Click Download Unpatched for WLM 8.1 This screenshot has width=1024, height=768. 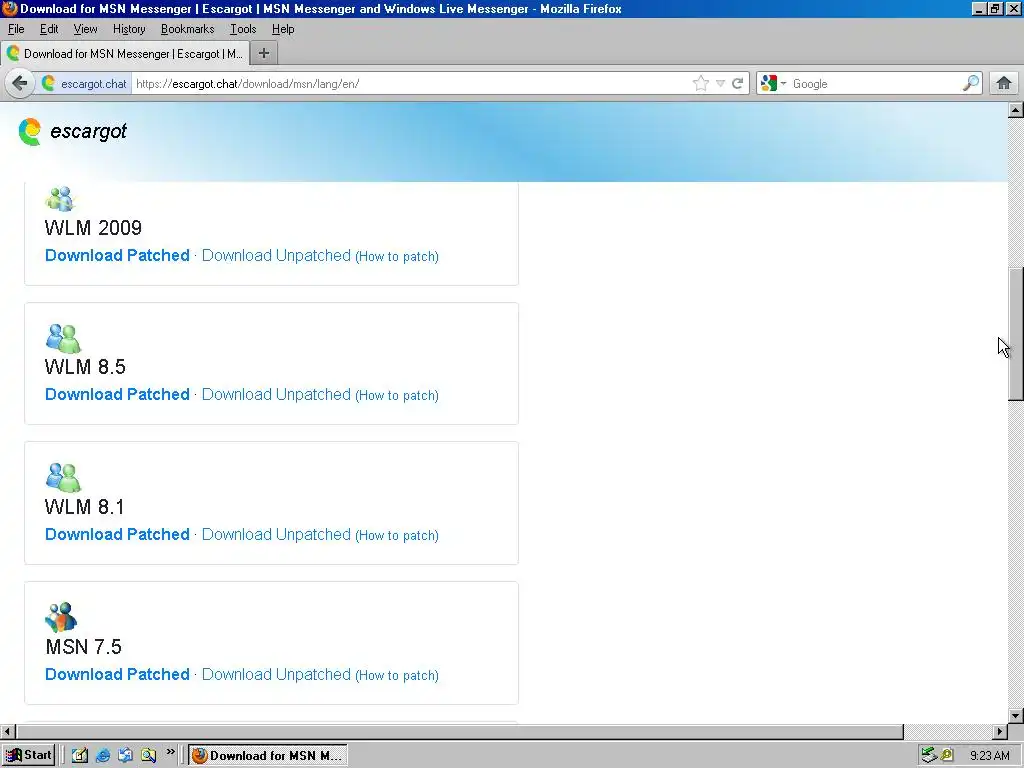pyautogui.click(x=276, y=534)
